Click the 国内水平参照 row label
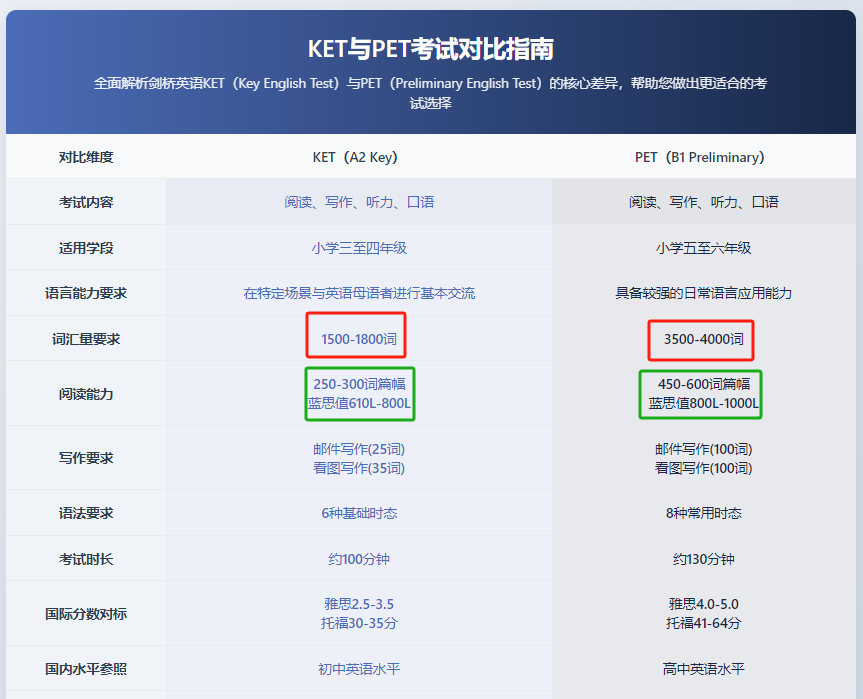863x699 pixels. click(x=86, y=669)
